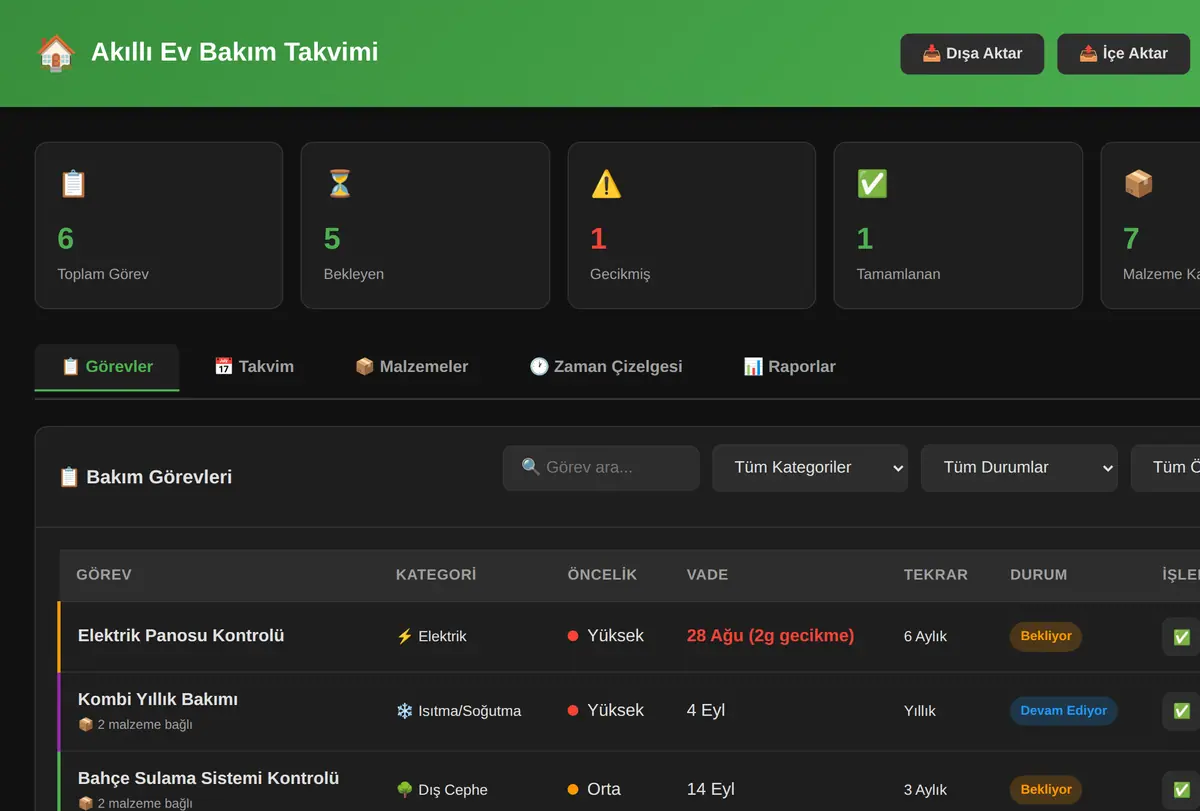The width and height of the screenshot is (1200, 811).
Task: Select the Bekleyen count 5
Action: tap(332, 239)
